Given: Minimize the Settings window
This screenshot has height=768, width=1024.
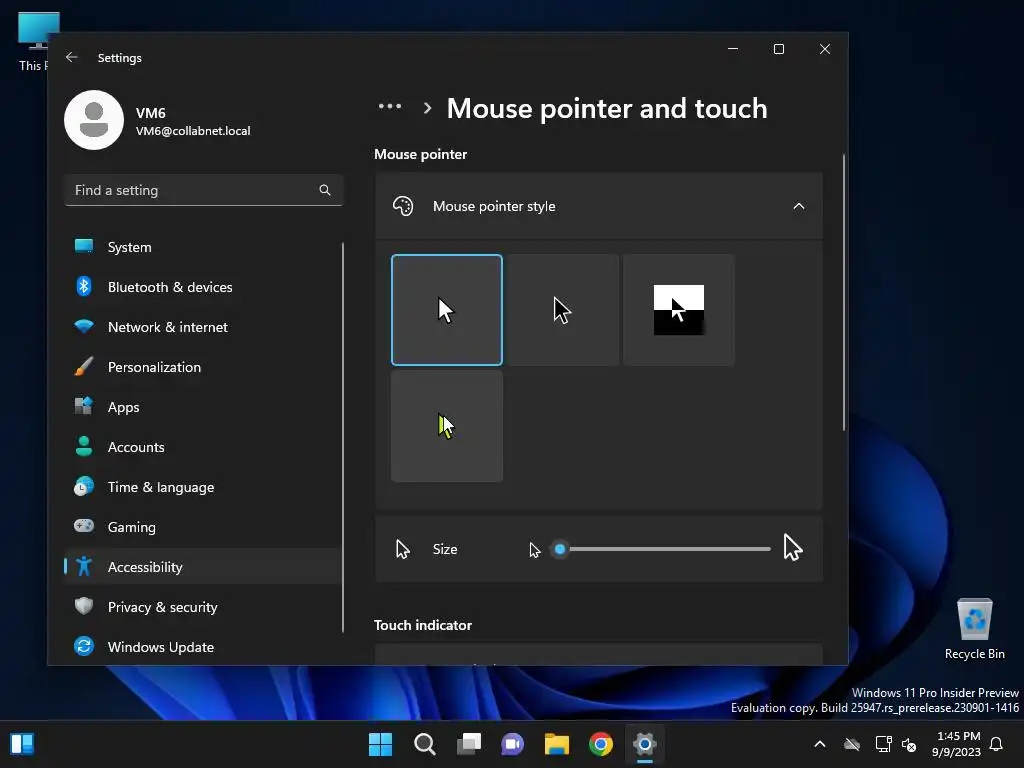Looking at the screenshot, I should point(733,49).
